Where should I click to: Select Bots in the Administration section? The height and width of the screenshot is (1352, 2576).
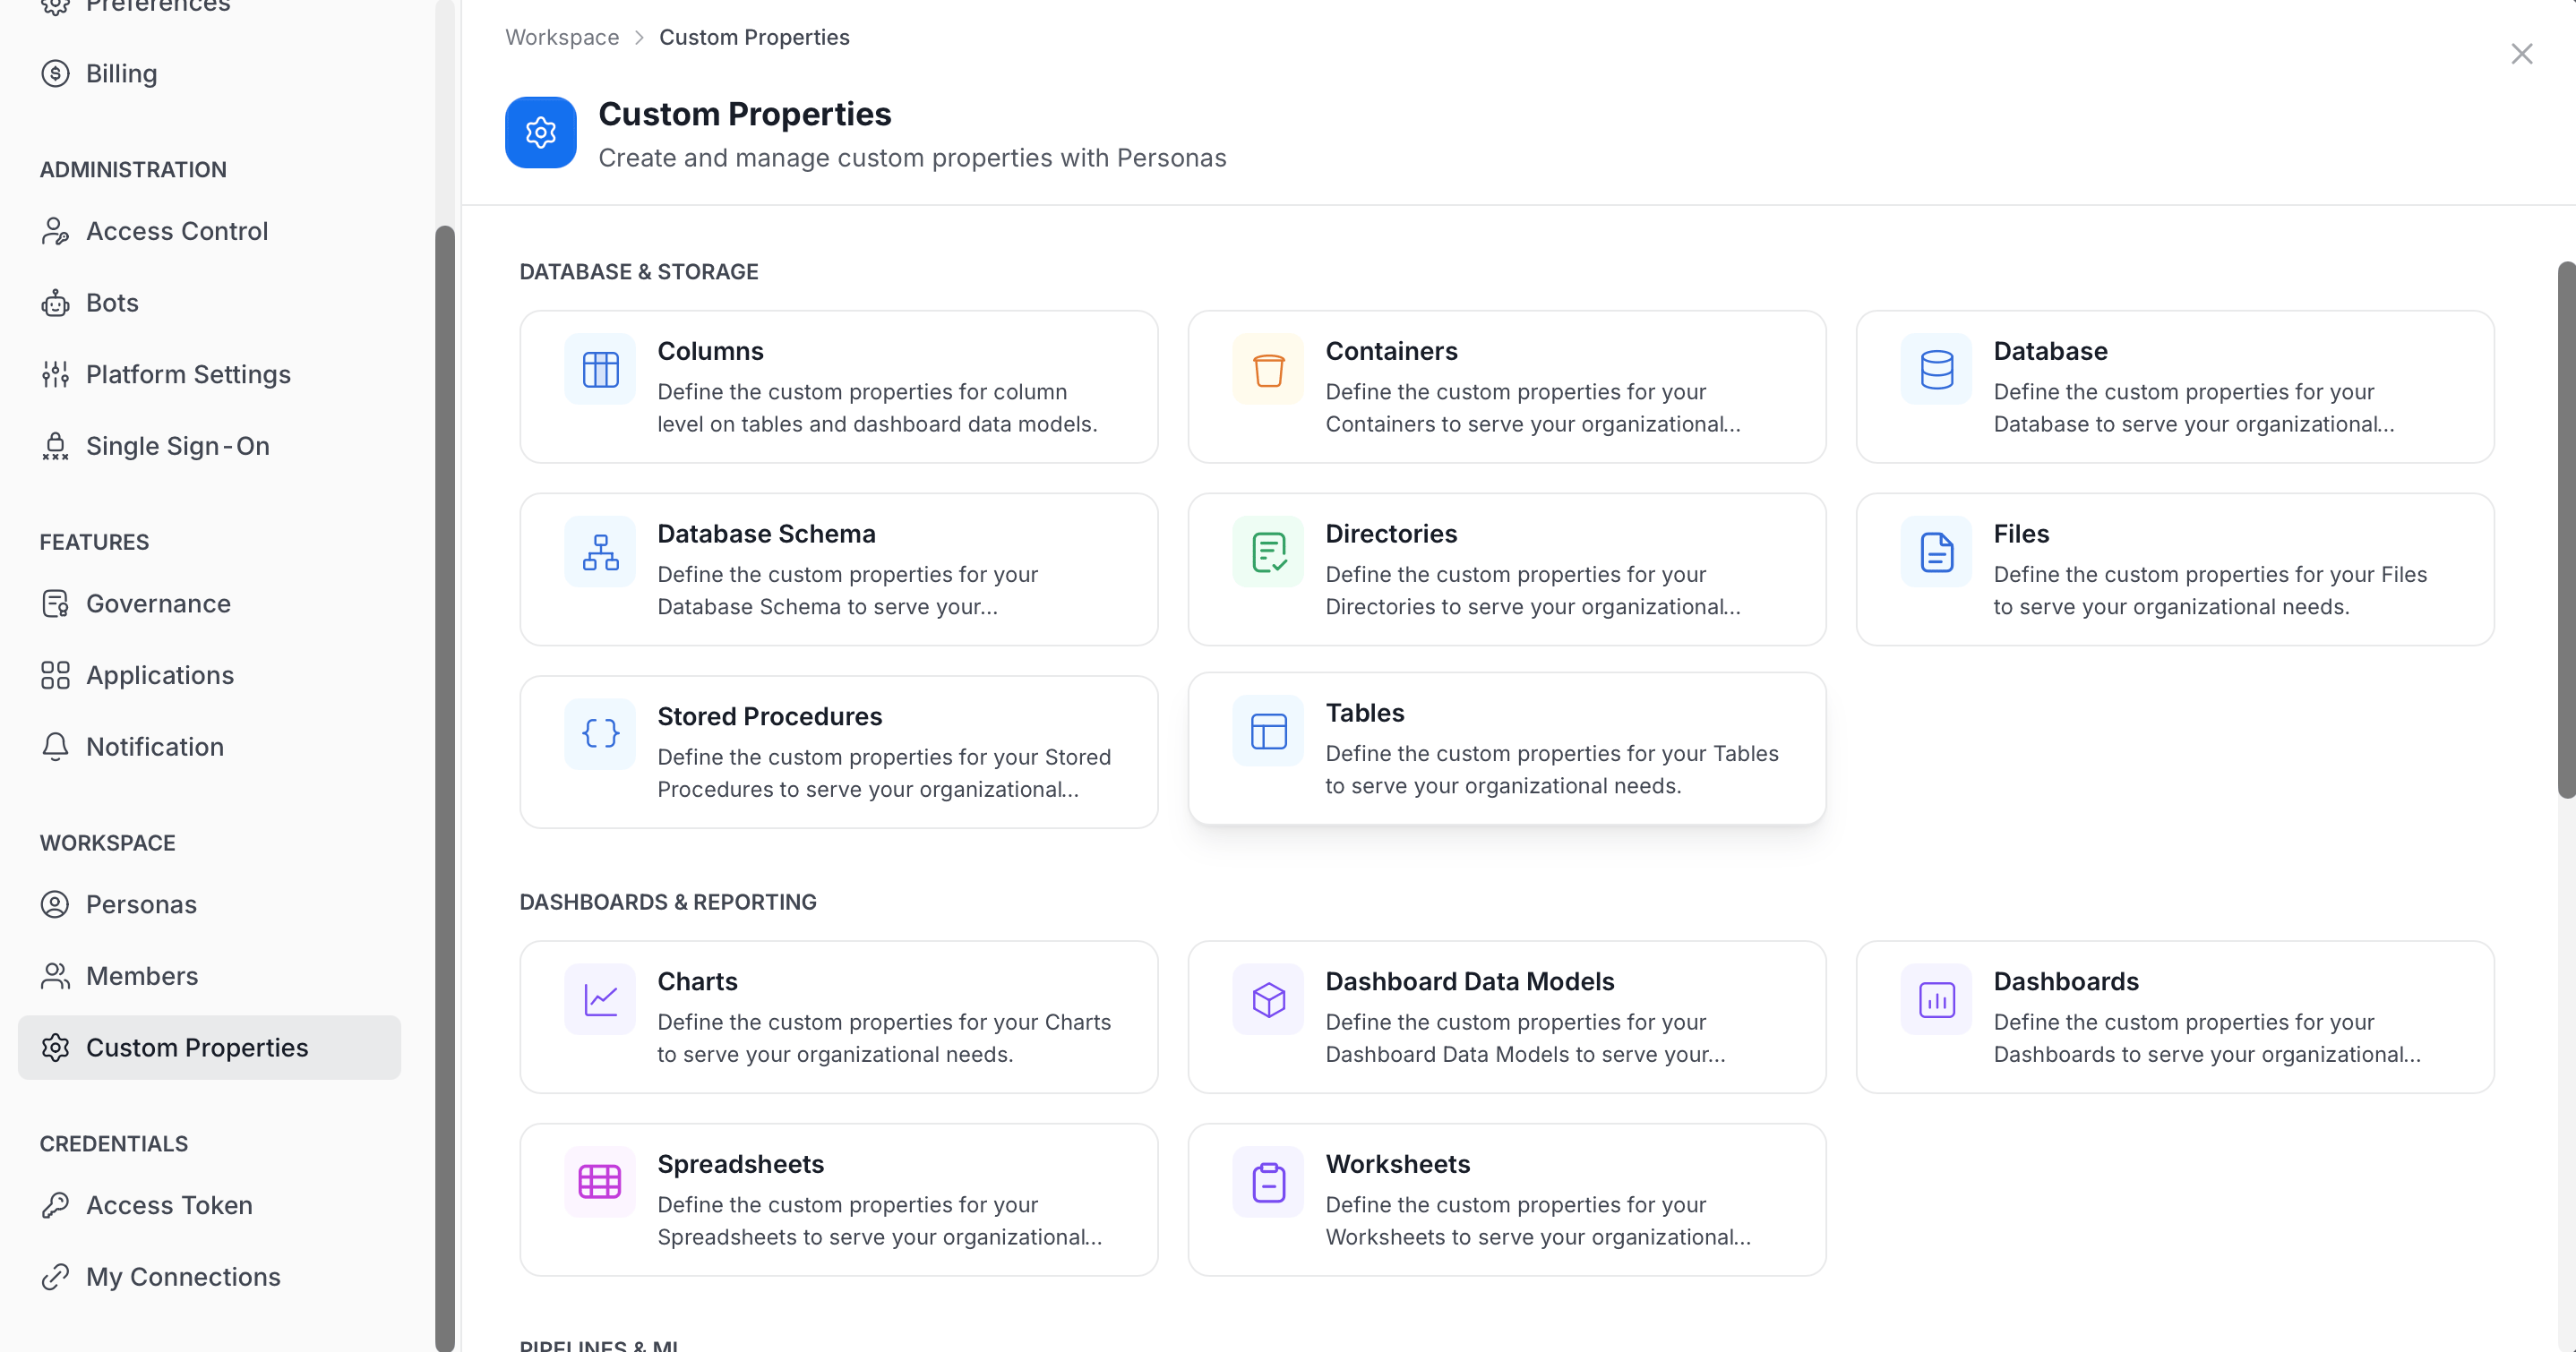(x=210, y=303)
